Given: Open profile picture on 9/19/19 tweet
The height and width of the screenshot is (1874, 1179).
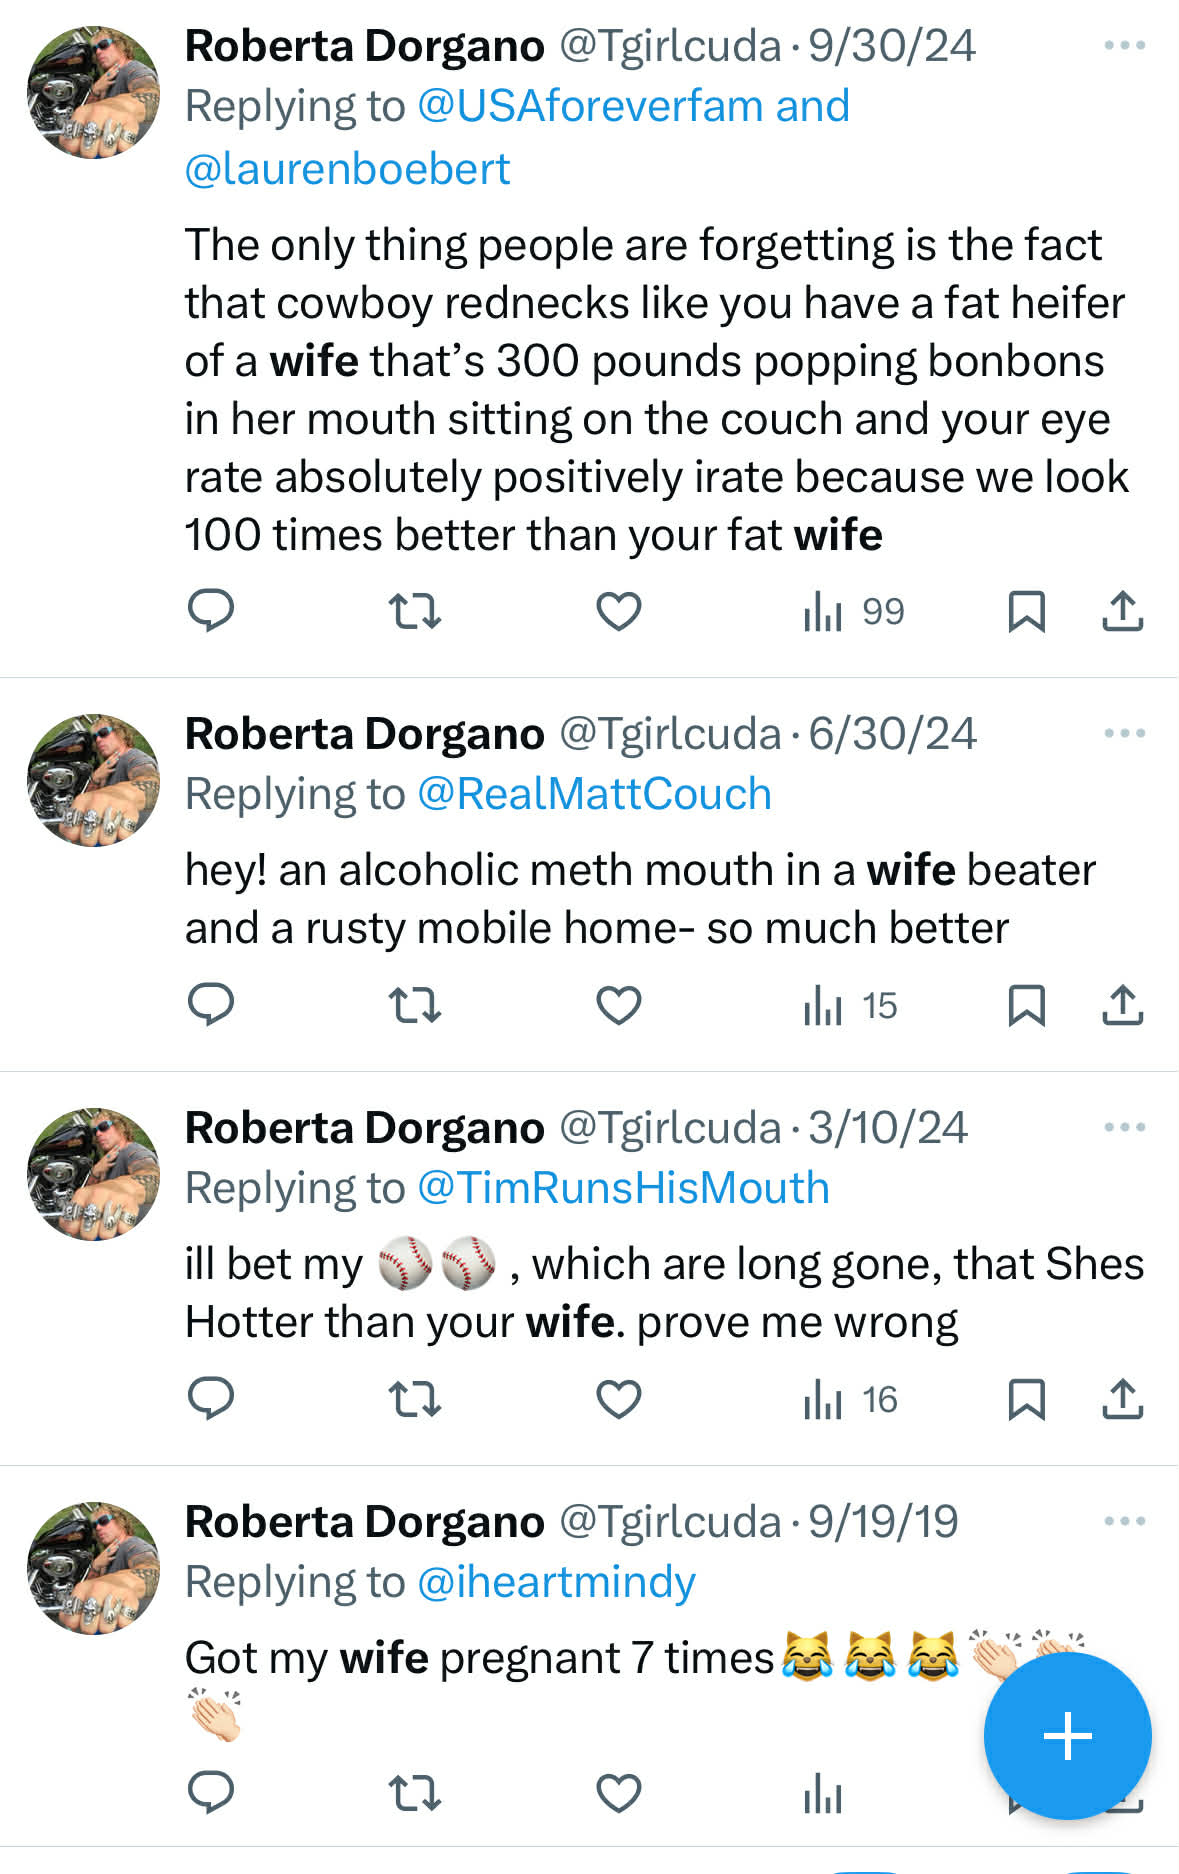Looking at the screenshot, I should click(x=93, y=1568).
